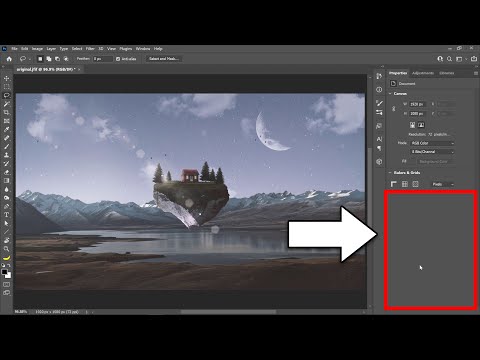This screenshot has height=360, width=480.
Task: Choose Subtract from Selection mode button
Action: [57, 59]
